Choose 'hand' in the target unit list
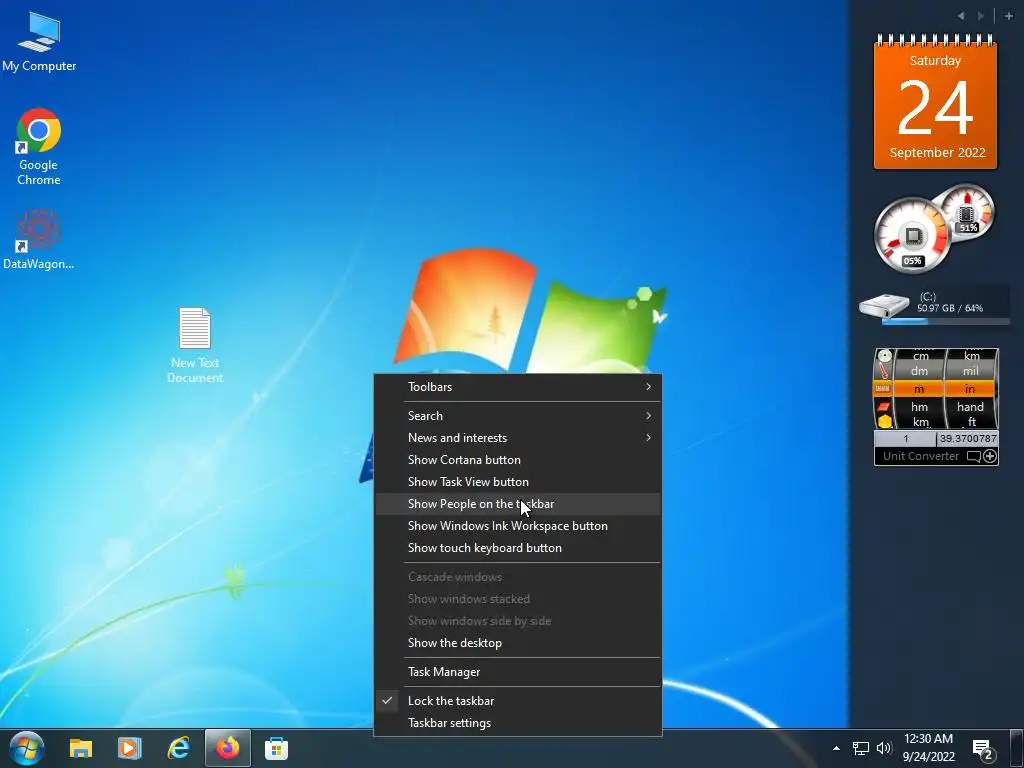The width and height of the screenshot is (1024, 768). 970,406
